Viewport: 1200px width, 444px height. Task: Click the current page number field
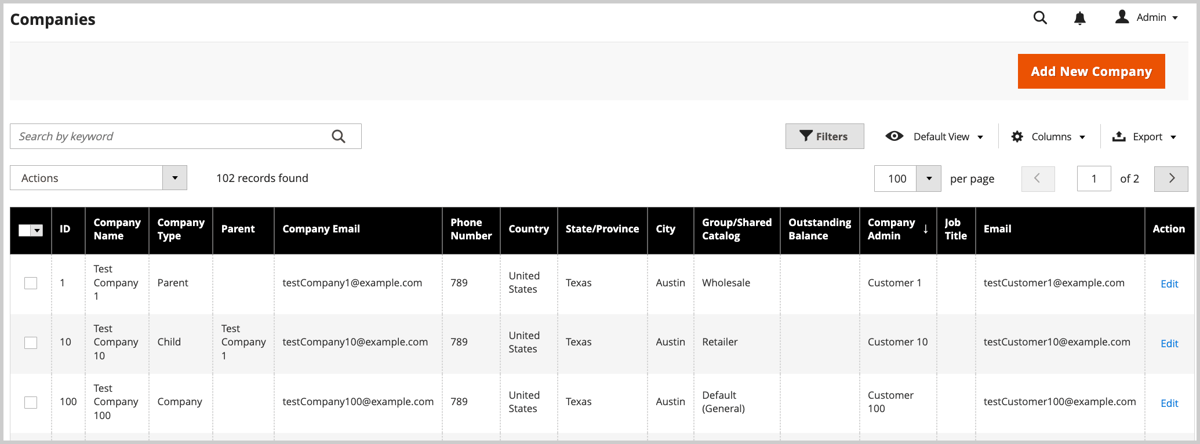[1094, 178]
